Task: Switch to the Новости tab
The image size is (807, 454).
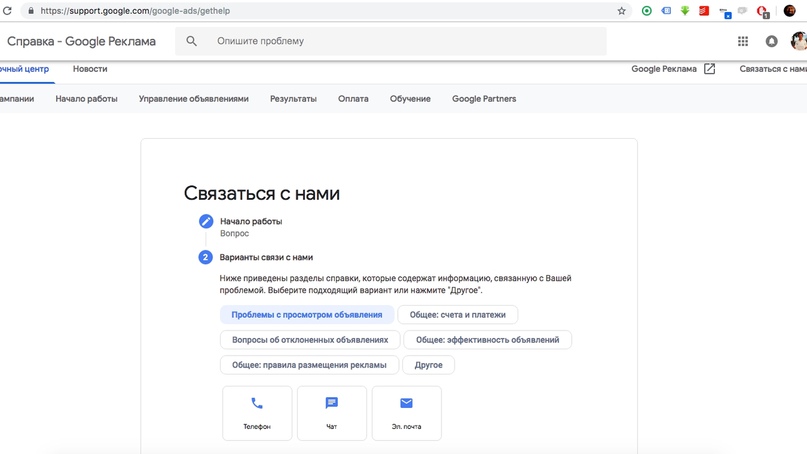Action: click(x=90, y=69)
